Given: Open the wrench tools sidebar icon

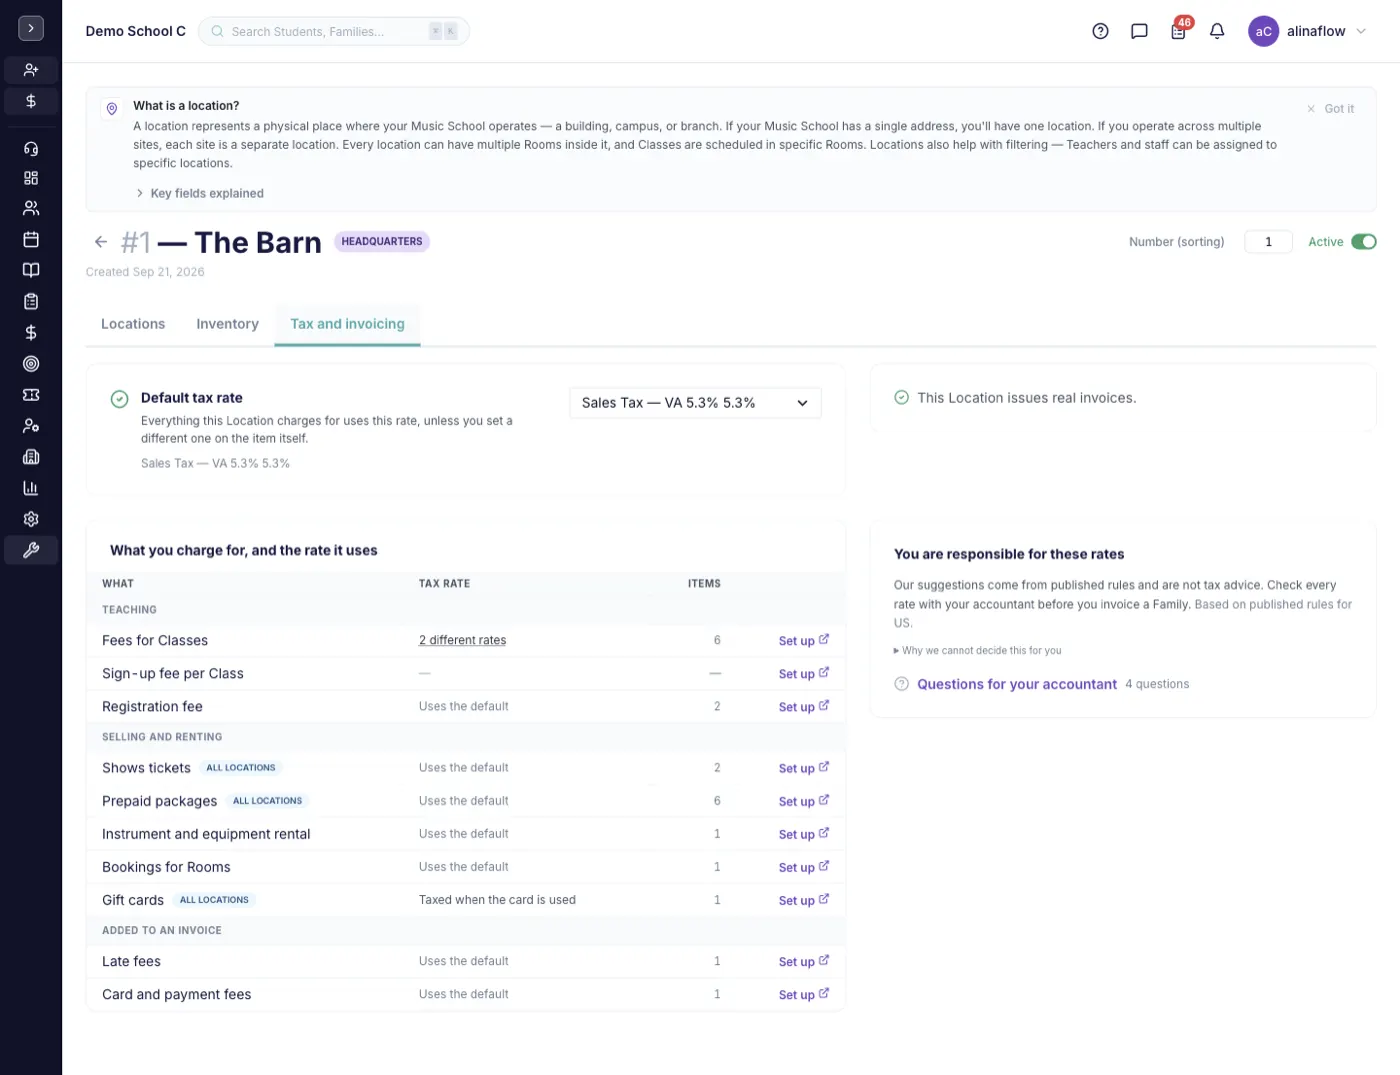Looking at the screenshot, I should [x=31, y=550].
